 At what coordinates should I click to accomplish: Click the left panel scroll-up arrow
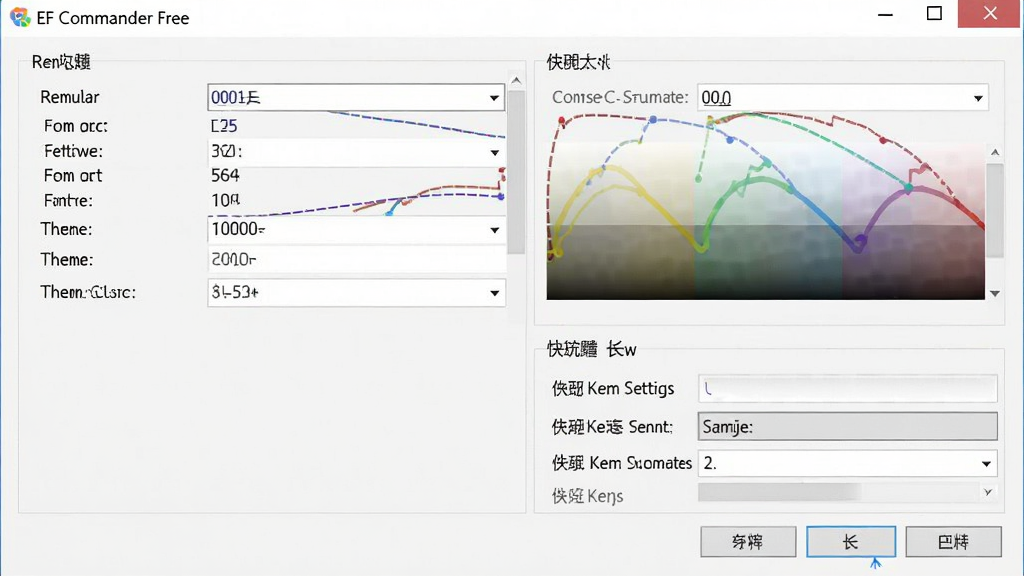pyautogui.click(x=516, y=80)
